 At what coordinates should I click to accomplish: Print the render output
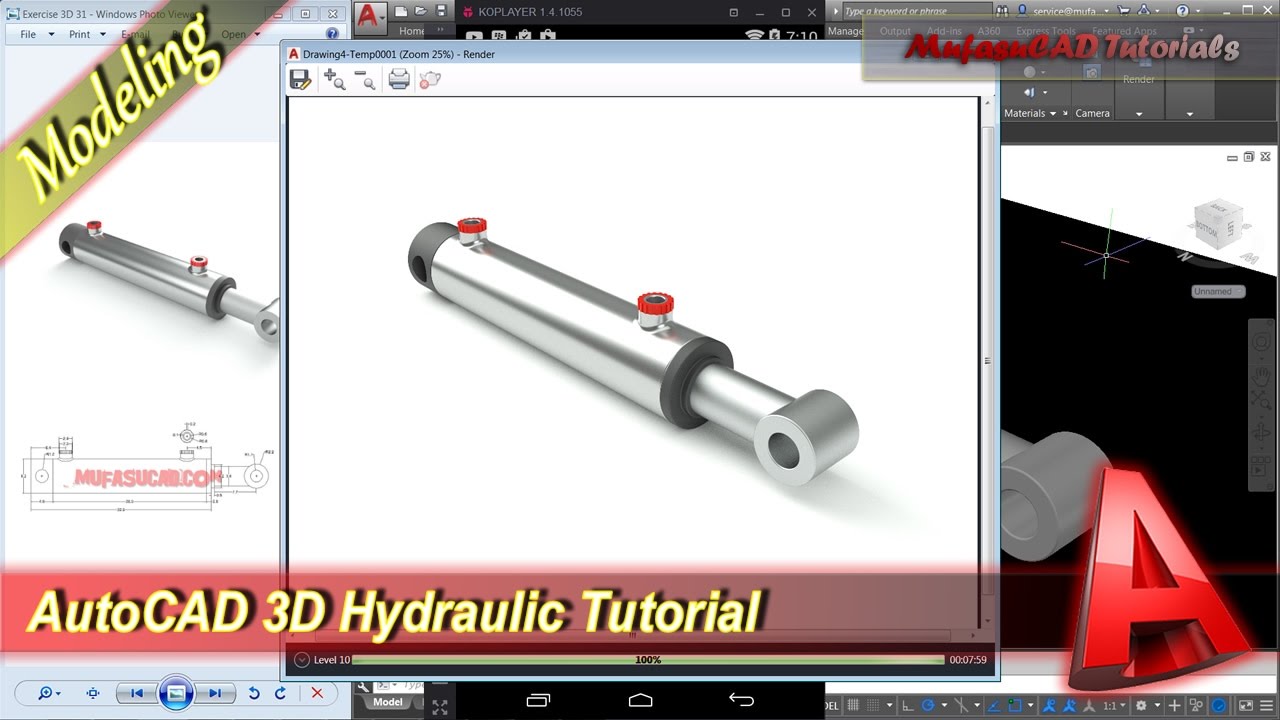pyautogui.click(x=399, y=80)
